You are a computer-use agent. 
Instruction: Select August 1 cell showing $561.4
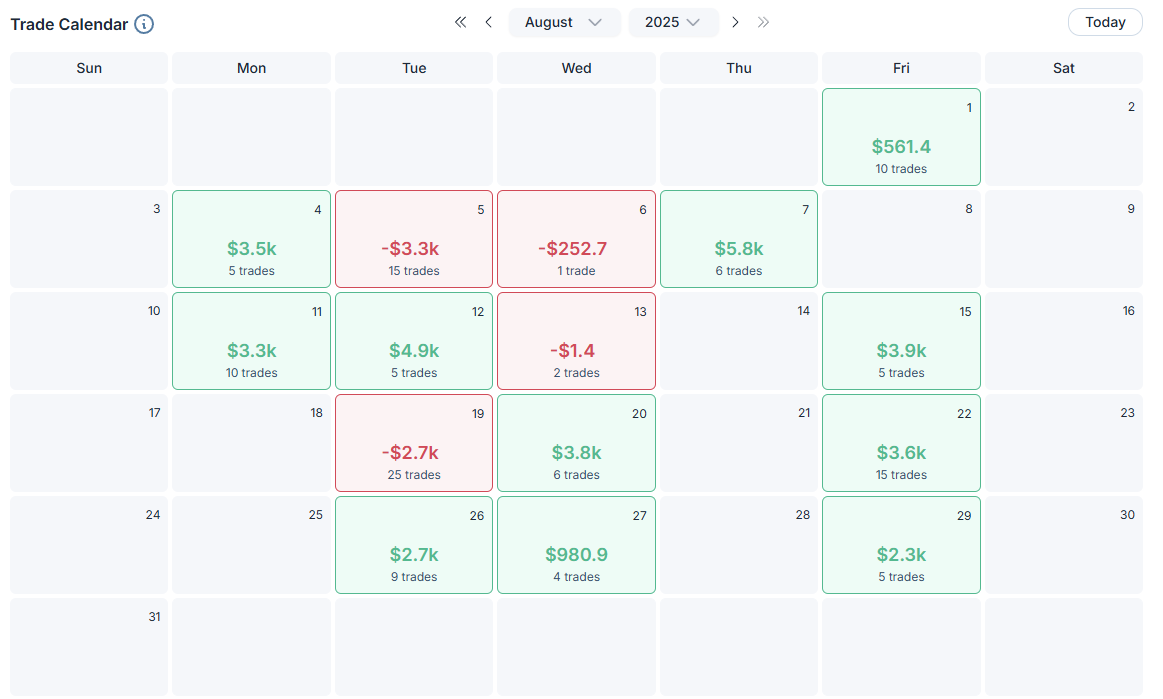tap(901, 137)
